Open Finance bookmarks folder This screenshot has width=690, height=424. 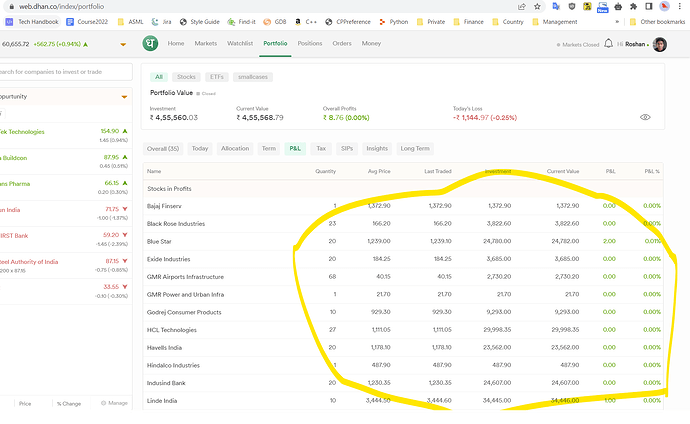[x=468, y=22]
